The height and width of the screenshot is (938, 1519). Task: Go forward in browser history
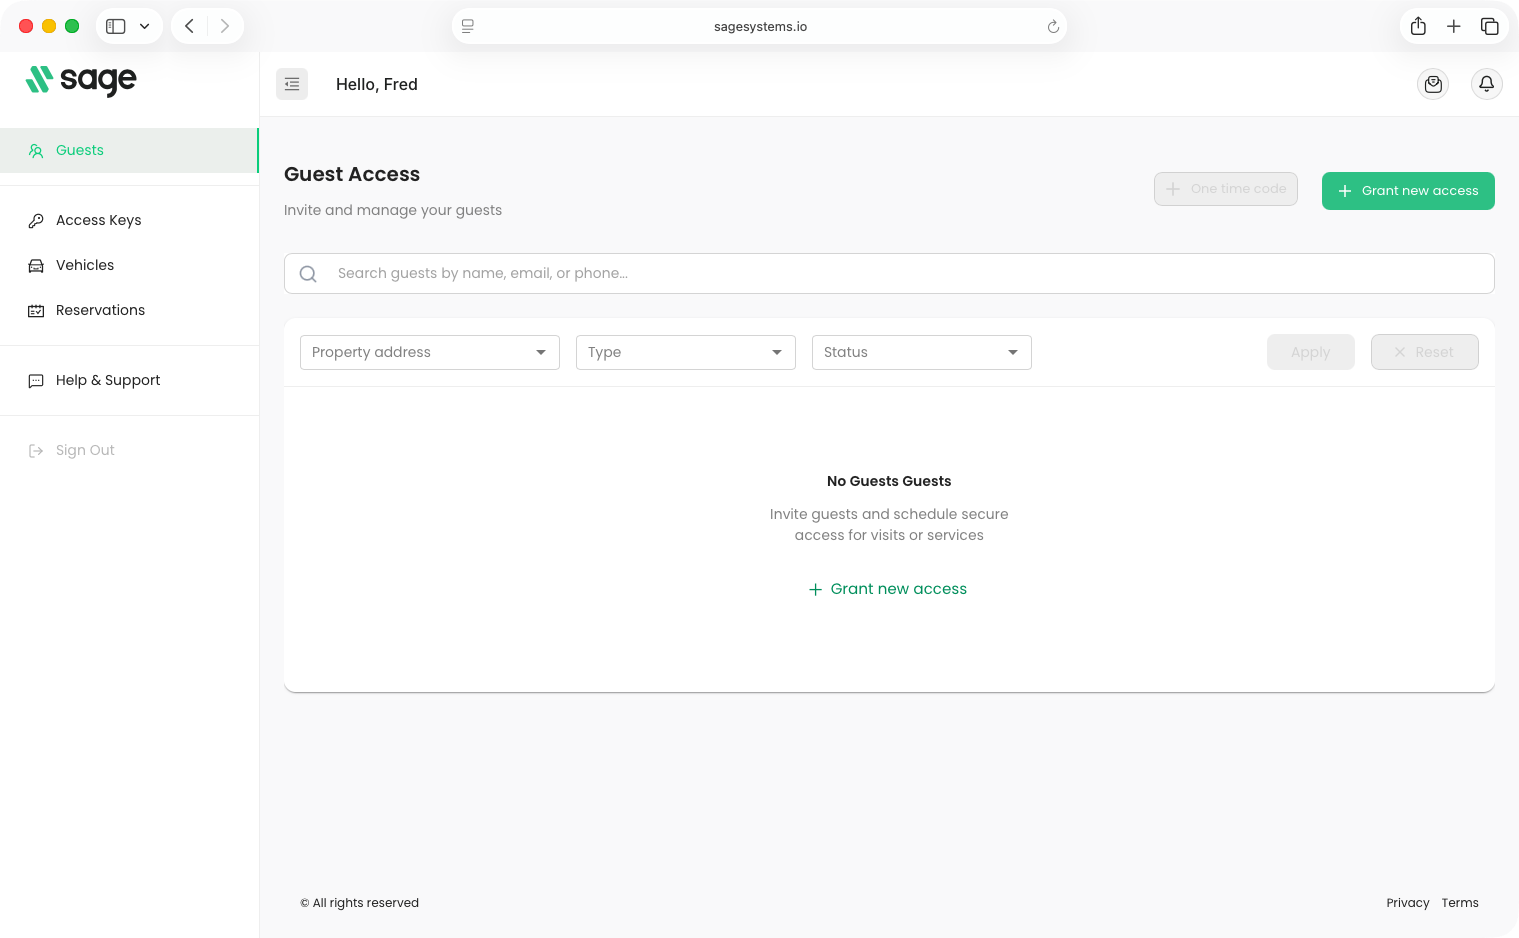point(225,26)
